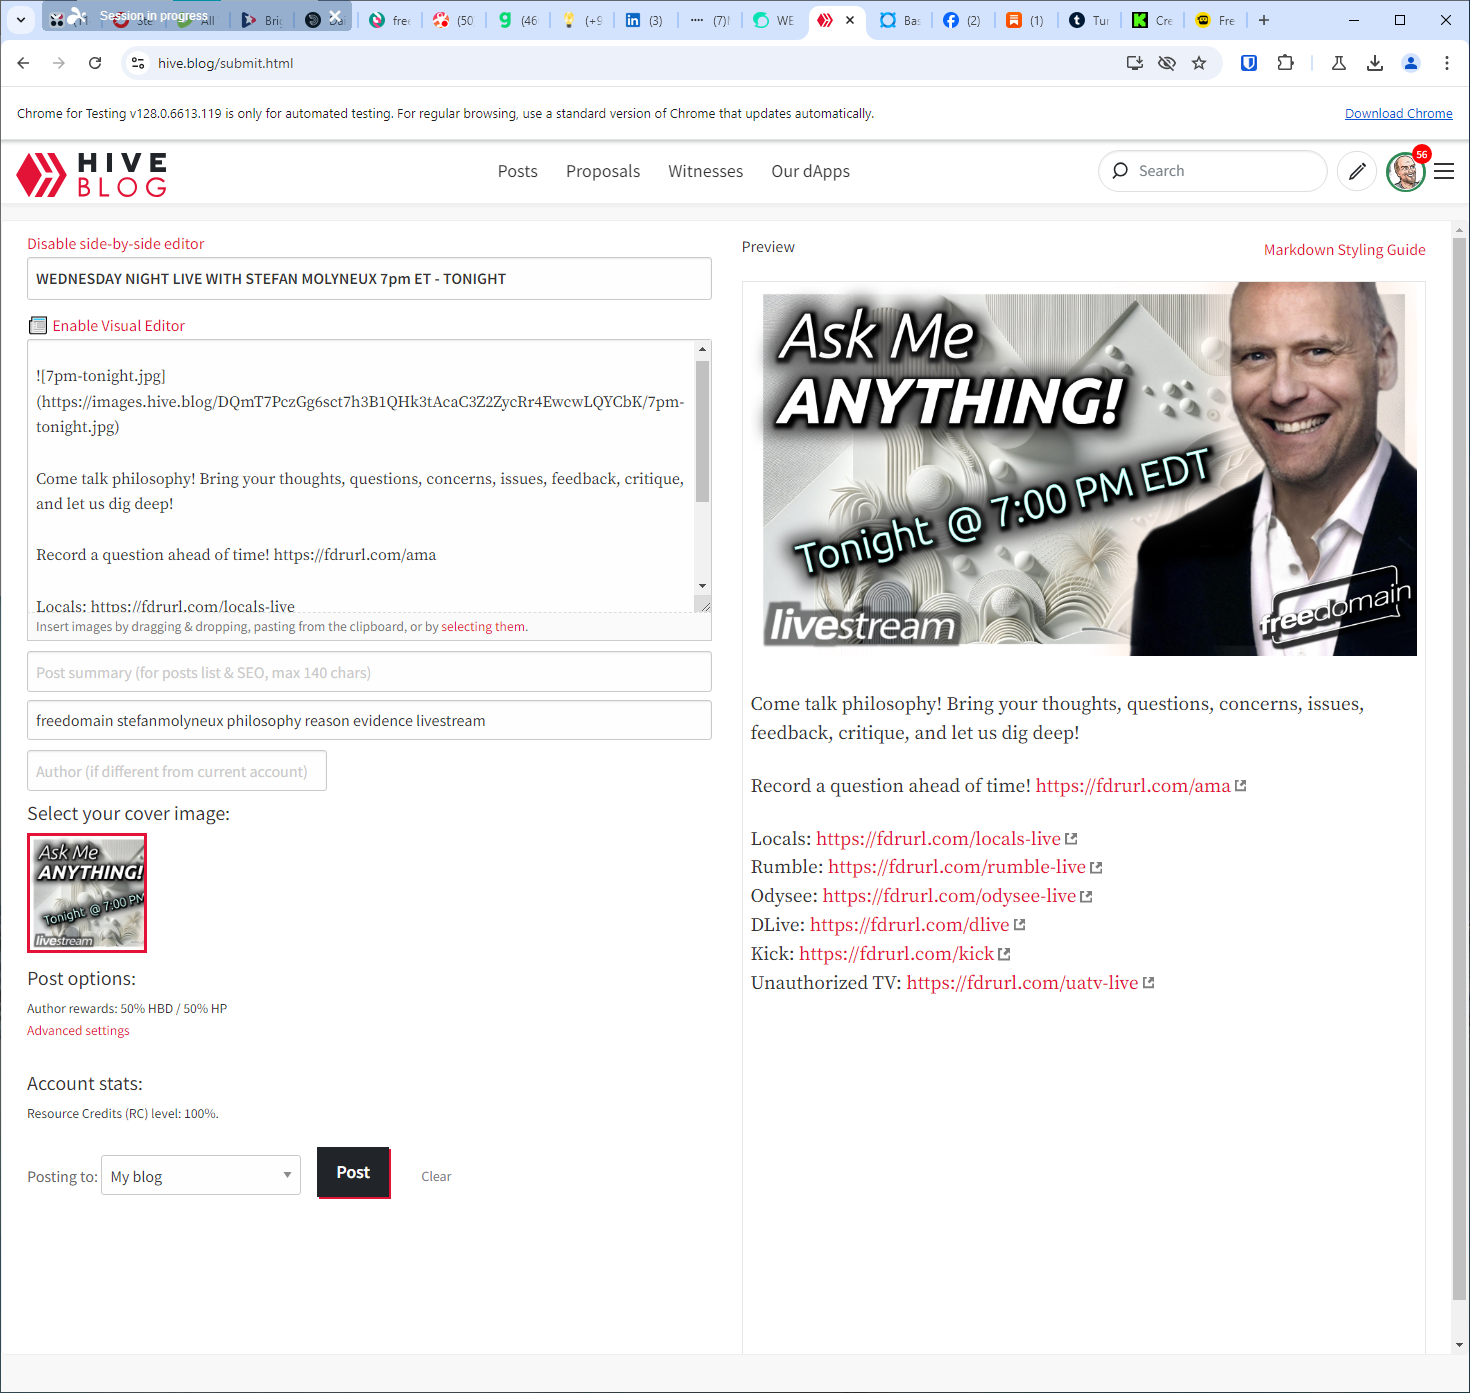
Task: Click the install app icon in address bar
Action: (x=1135, y=63)
